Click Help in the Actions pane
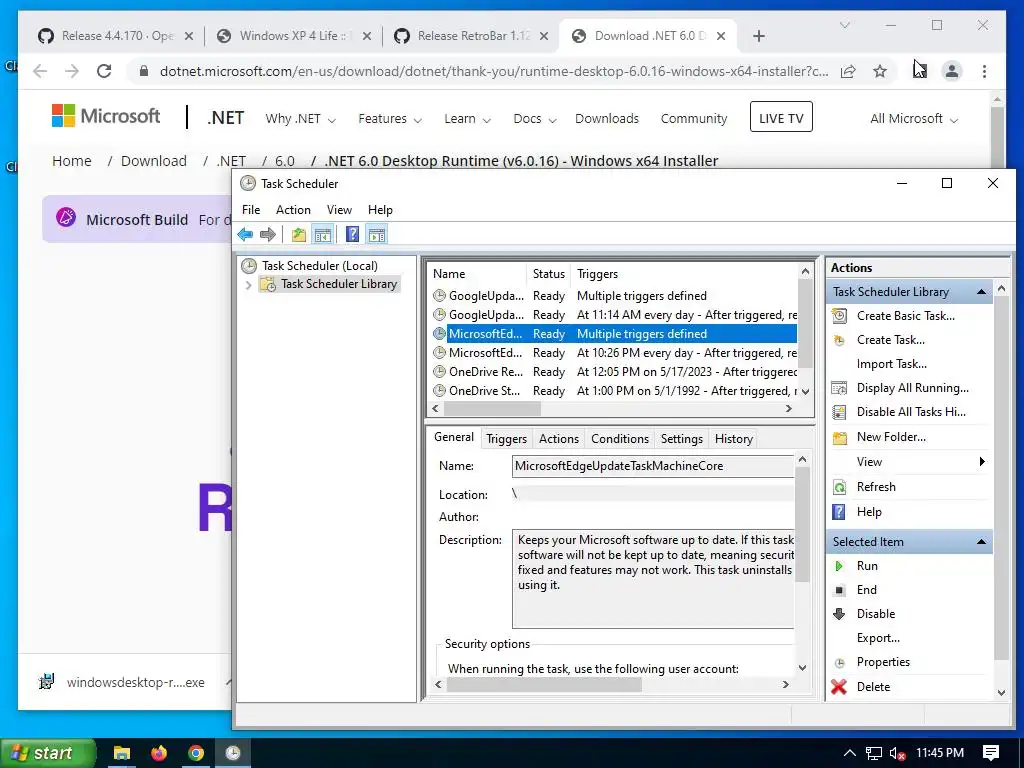Viewport: 1024px width, 768px height. click(x=869, y=512)
